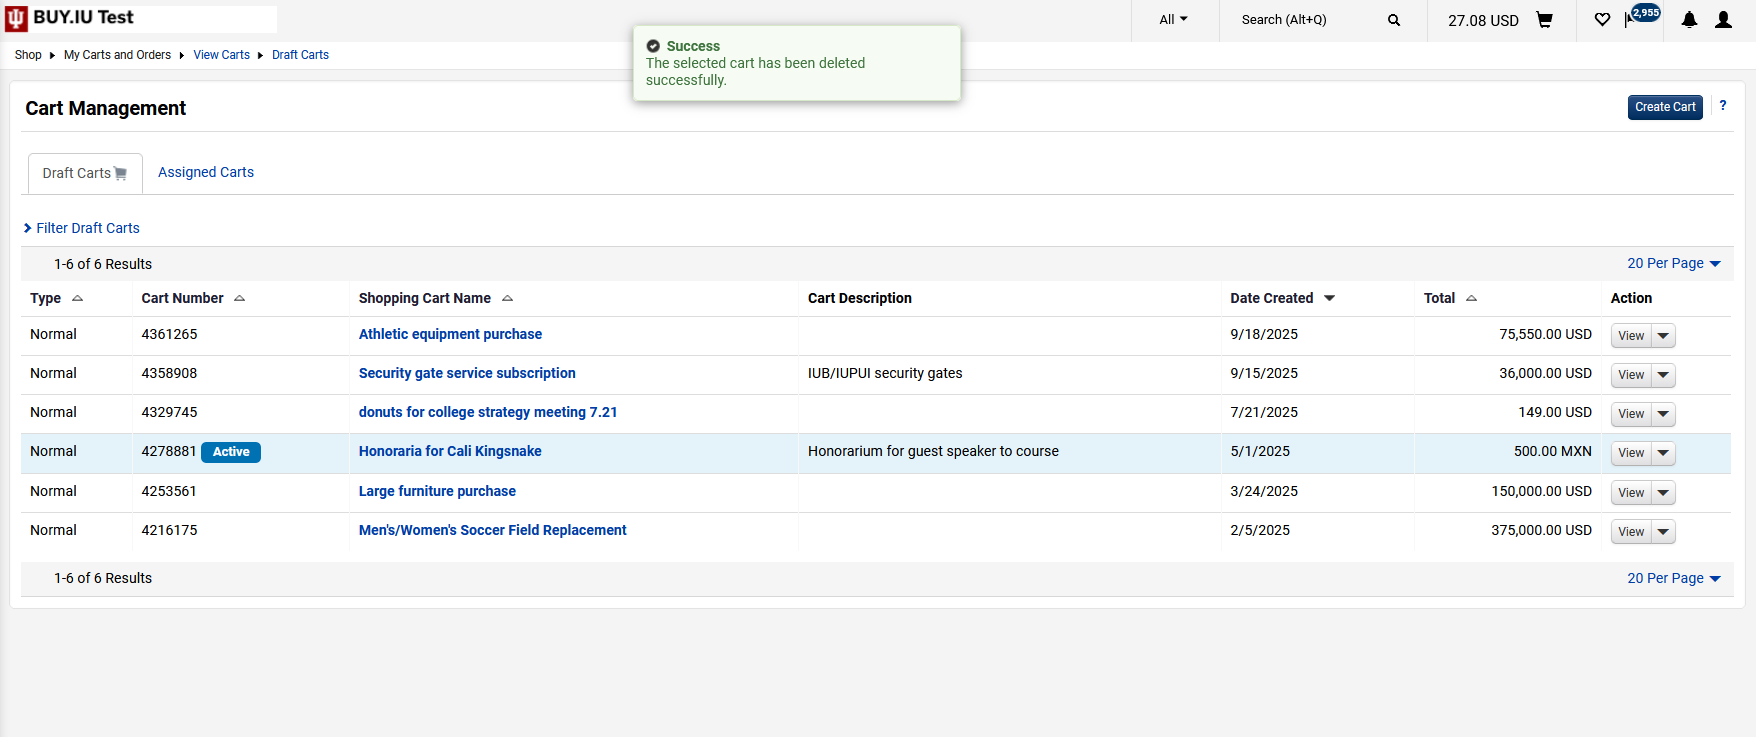Viewport: 1756px width, 737px height.
Task: Click the shopping cart icon in header
Action: click(x=1544, y=20)
